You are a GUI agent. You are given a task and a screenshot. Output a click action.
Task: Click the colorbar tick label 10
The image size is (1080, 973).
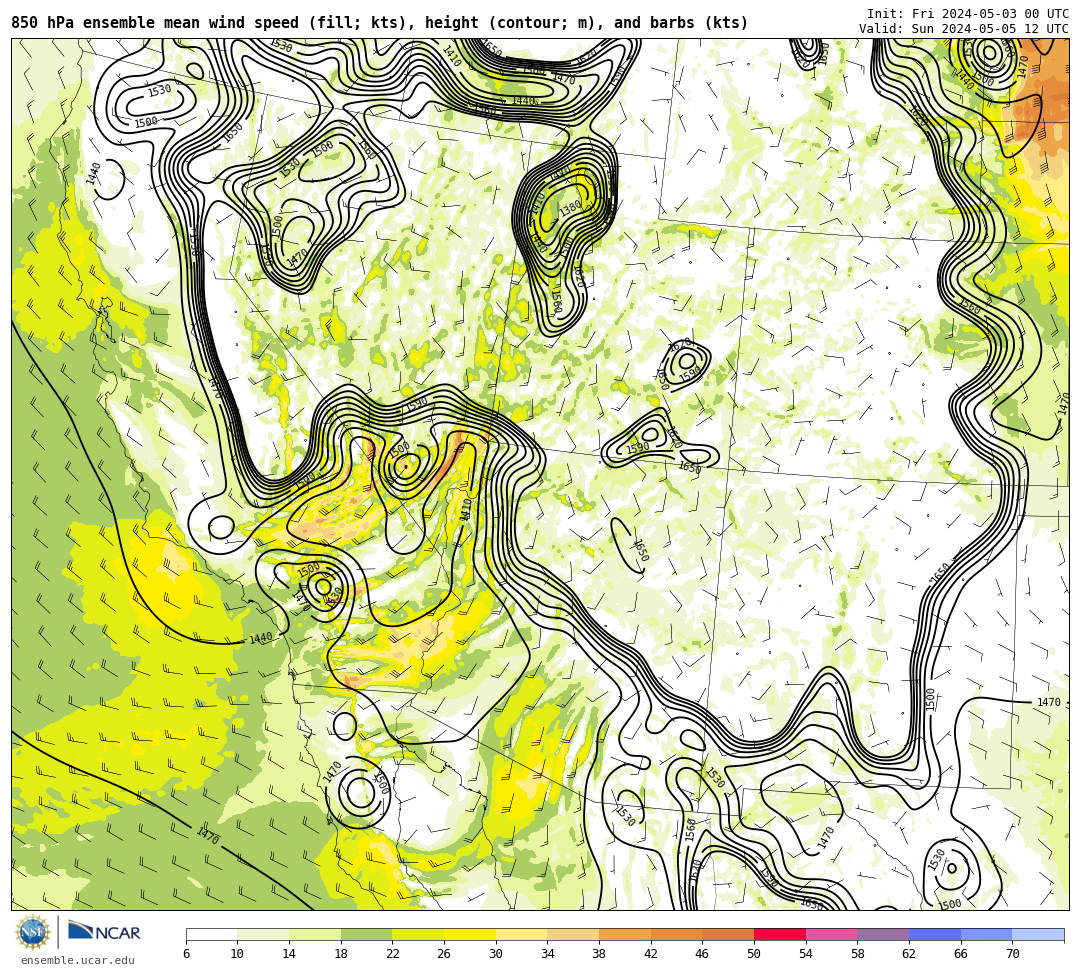pyautogui.click(x=238, y=954)
